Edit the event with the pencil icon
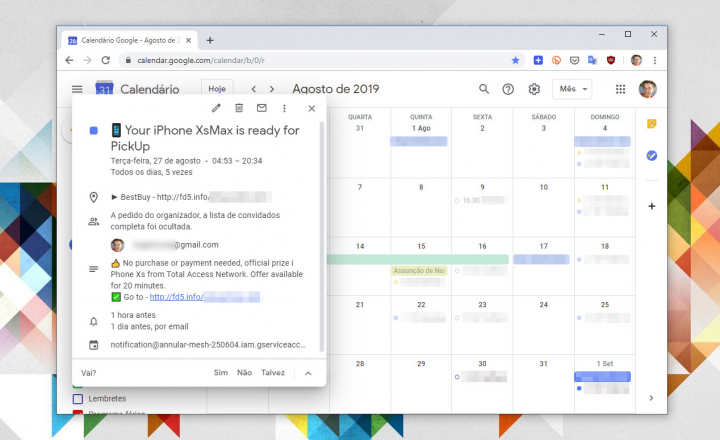The height and width of the screenshot is (440, 720). 216,108
